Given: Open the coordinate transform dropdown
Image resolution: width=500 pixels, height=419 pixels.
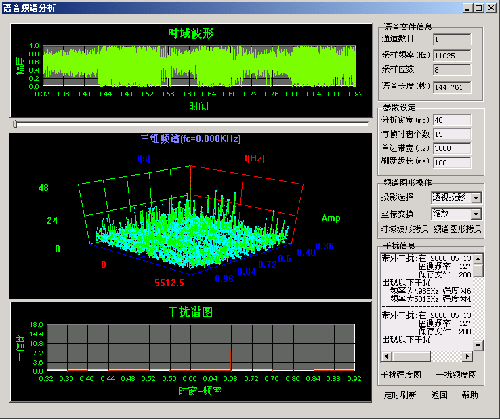Looking at the screenshot, I should 476,214.
